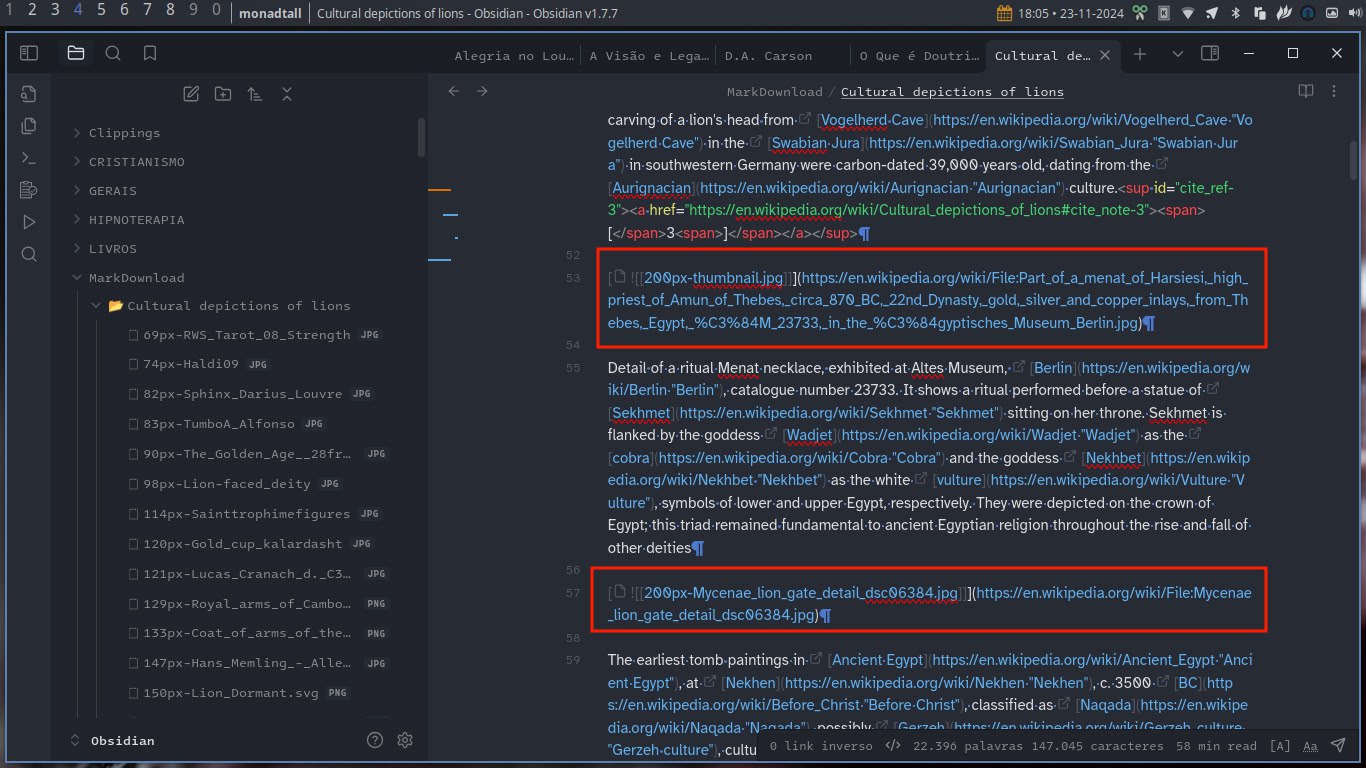Open the Vogelherd Cave wikipedia link
The height and width of the screenshot is (768, 1366).
pyautogui.click(x=870, y=120)
